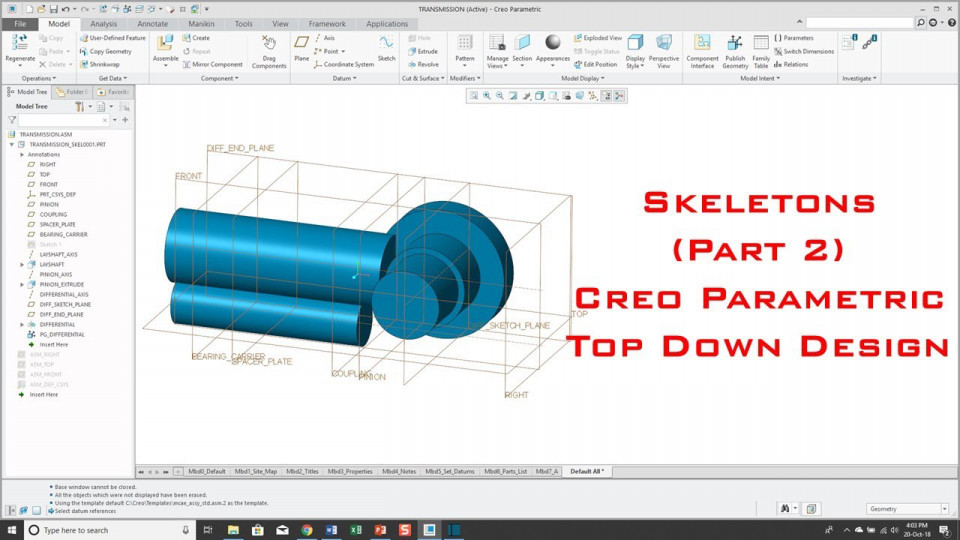Select the Mbd4_Notes view tab

[399, 471]
